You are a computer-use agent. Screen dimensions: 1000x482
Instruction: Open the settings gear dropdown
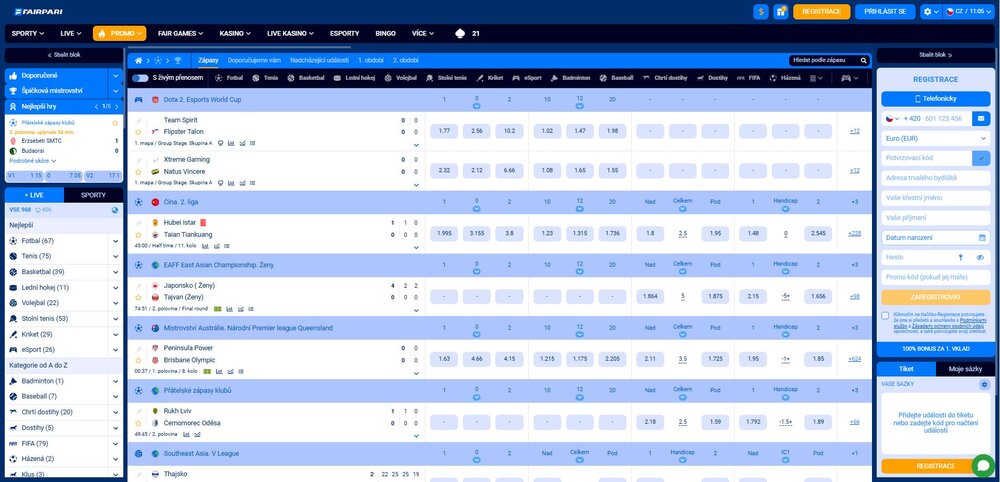pyautogui.click(x=930, y=12)
